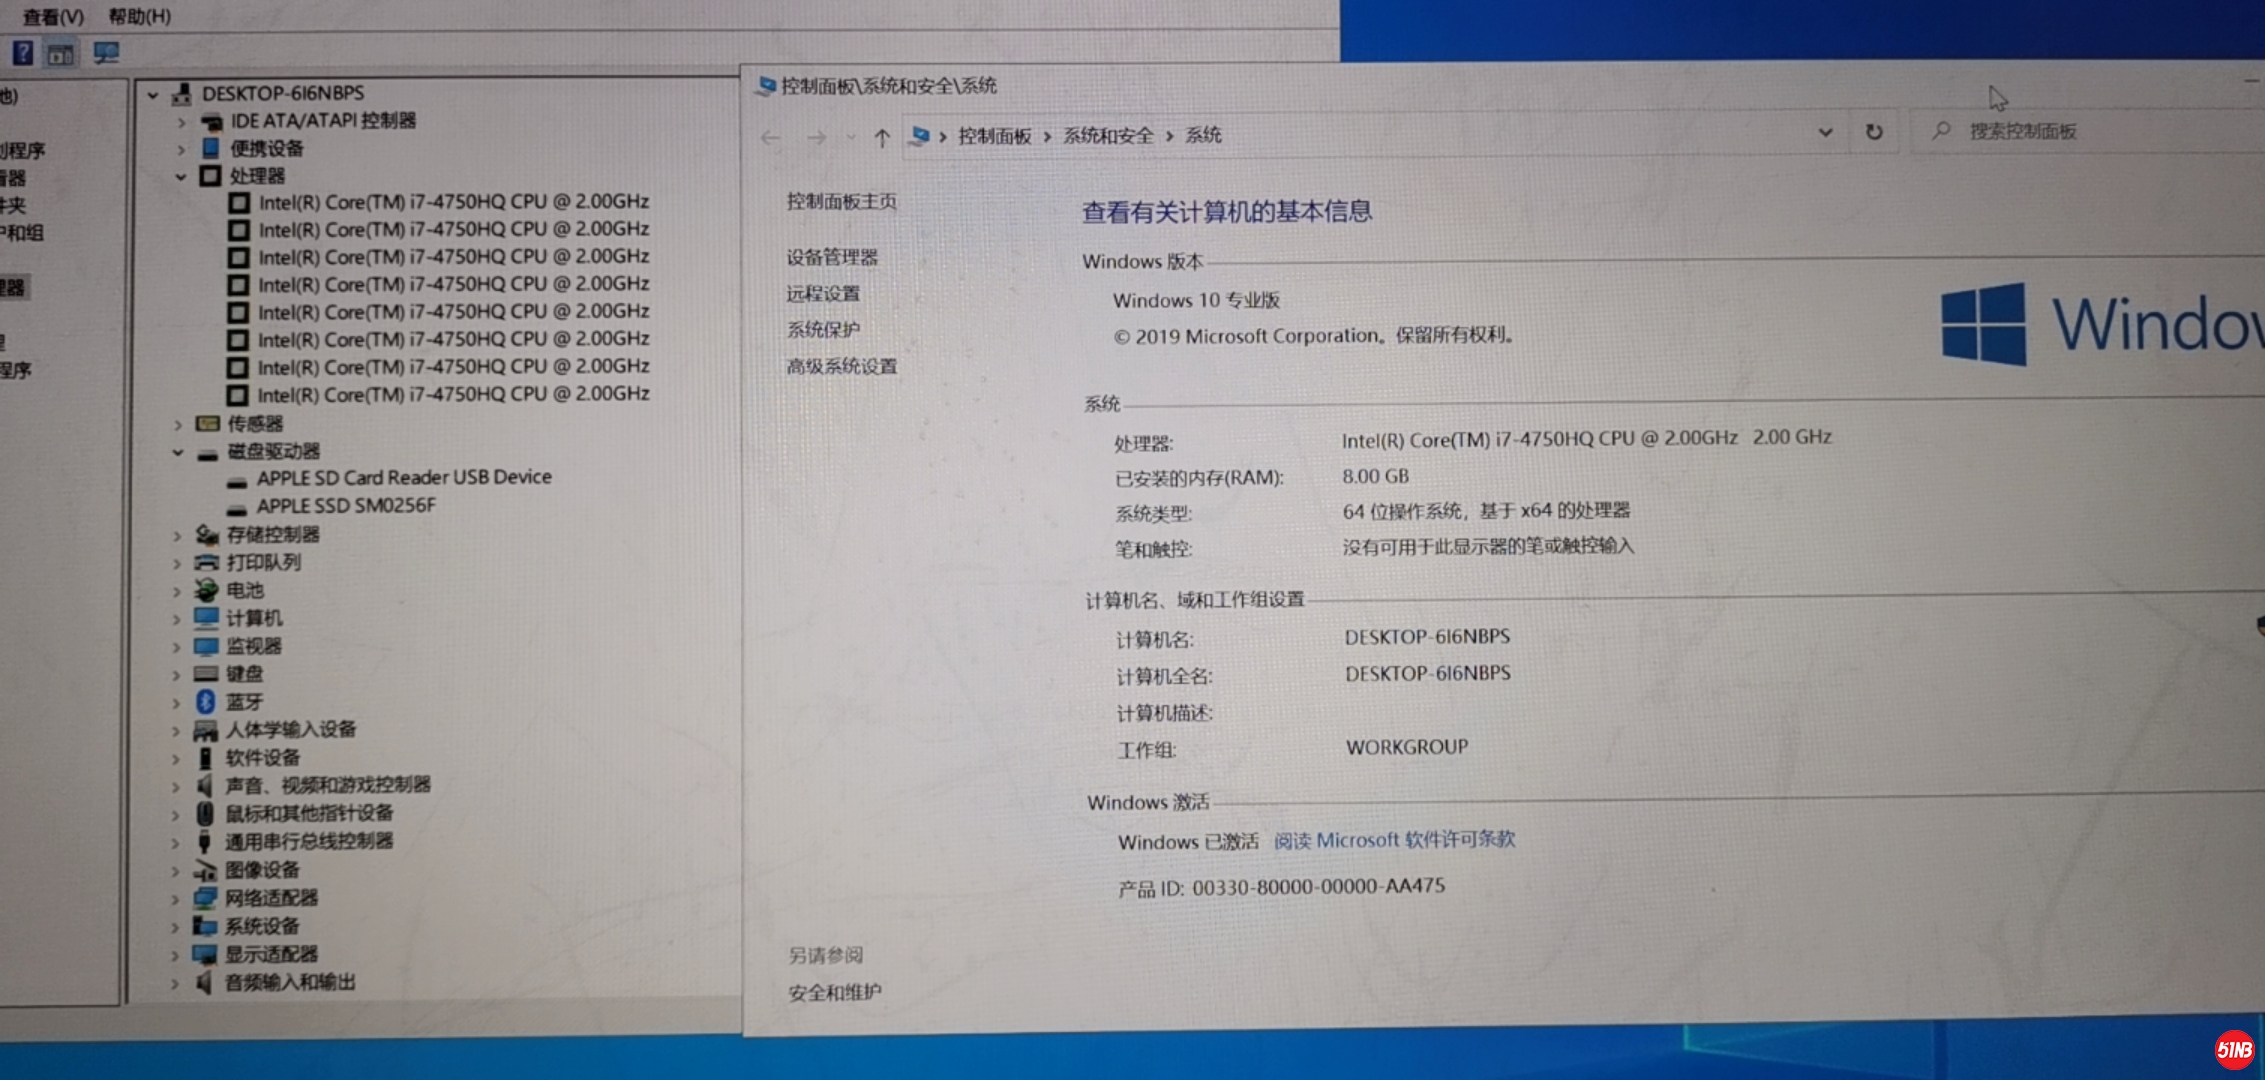Click the back arrow in control panel
The height and width of the screenshot is (1080, 2265).
click(770, 138)
